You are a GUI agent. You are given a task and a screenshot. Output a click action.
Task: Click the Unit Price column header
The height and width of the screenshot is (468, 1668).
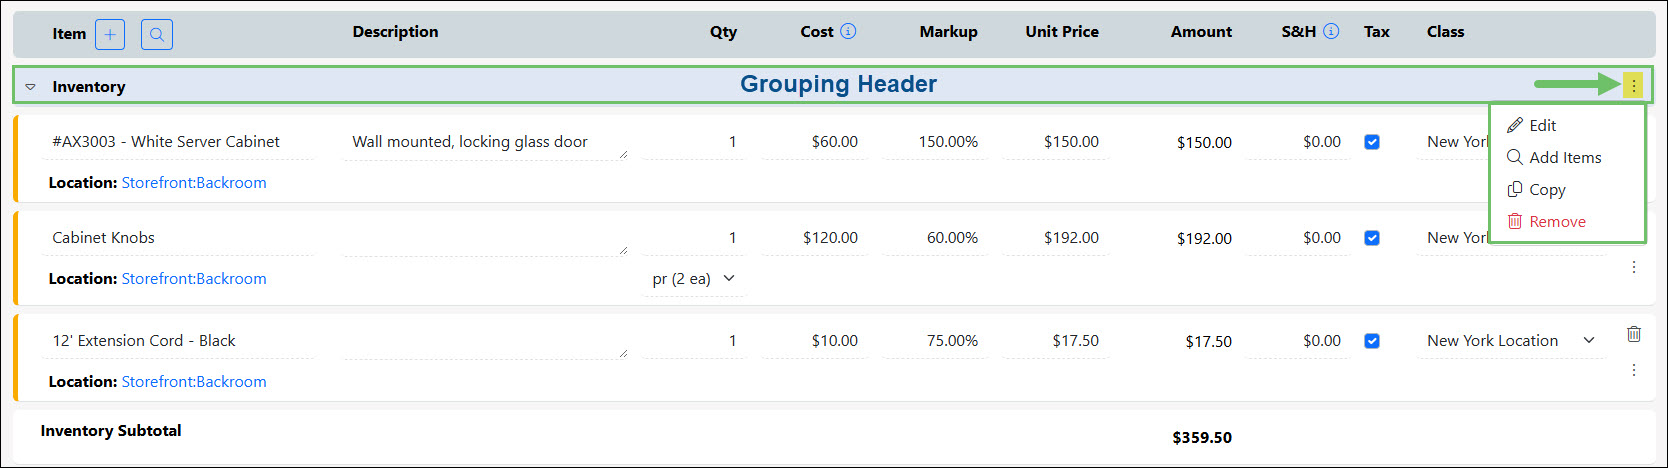click(1062, 32)
